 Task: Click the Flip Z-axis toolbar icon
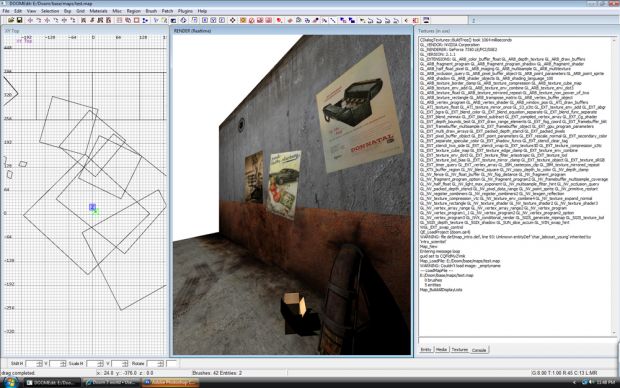tap(64, 20)
